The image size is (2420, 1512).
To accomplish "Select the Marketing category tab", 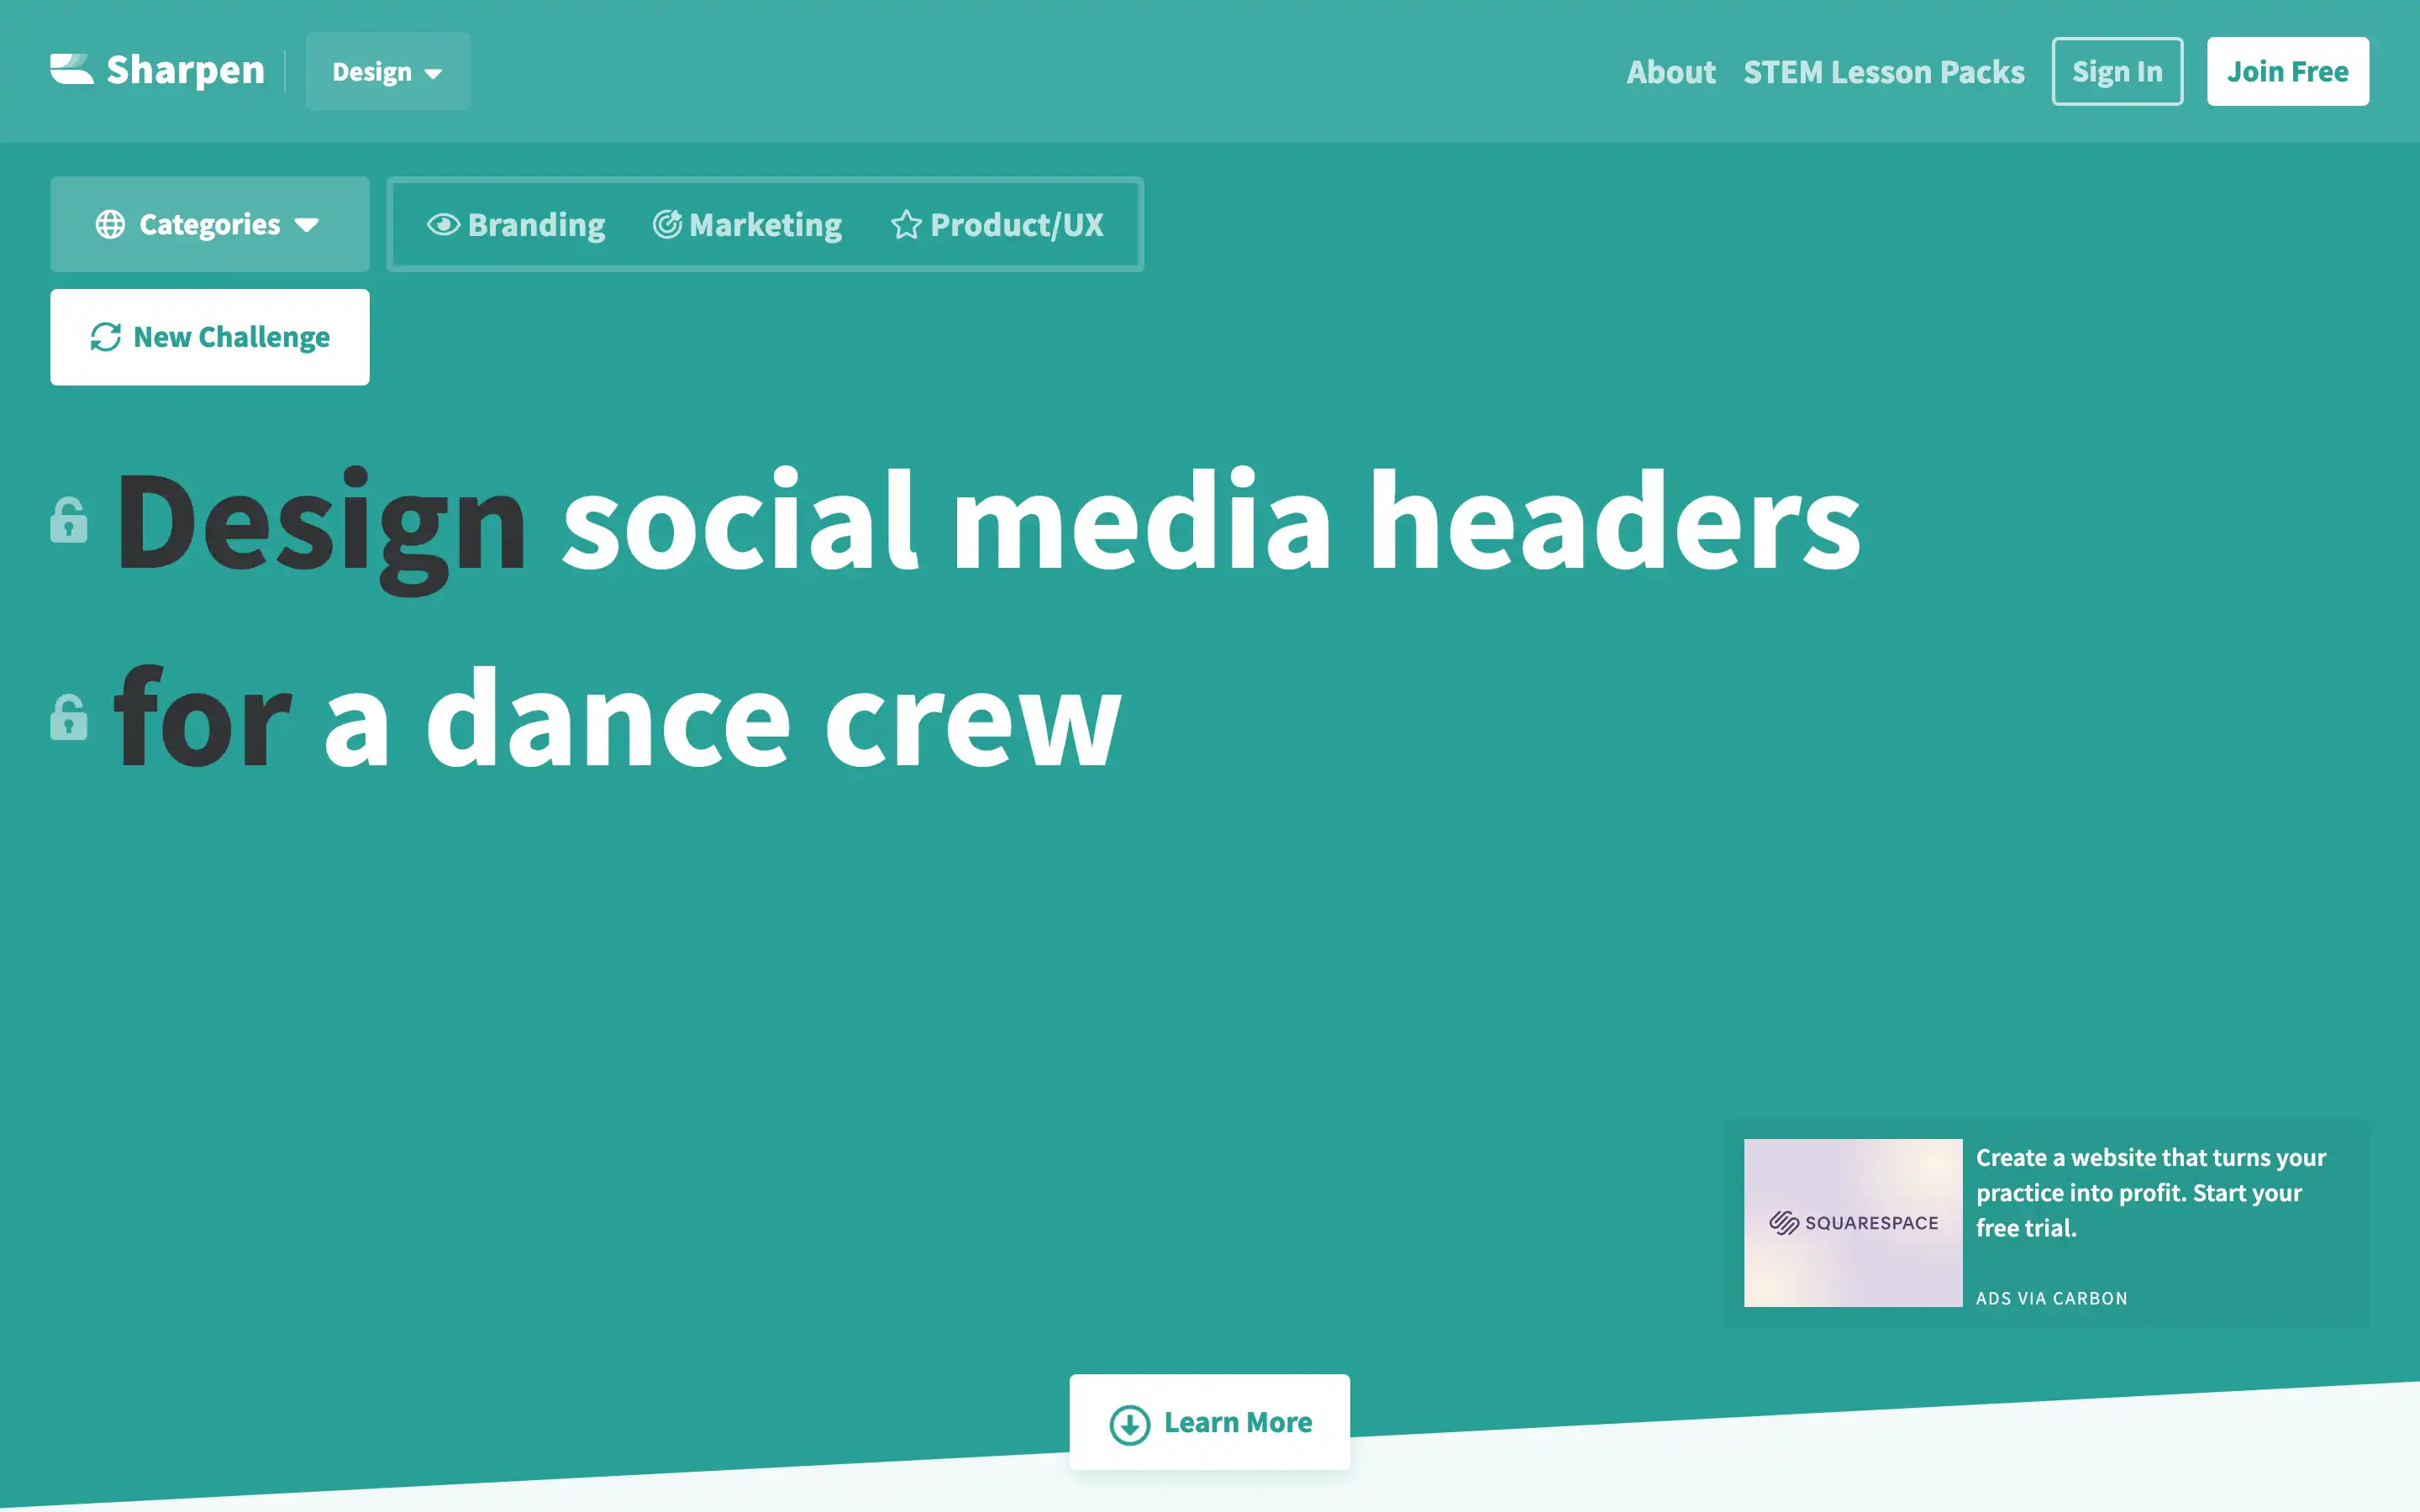I will pyautogui.click(x=765, y=225).
